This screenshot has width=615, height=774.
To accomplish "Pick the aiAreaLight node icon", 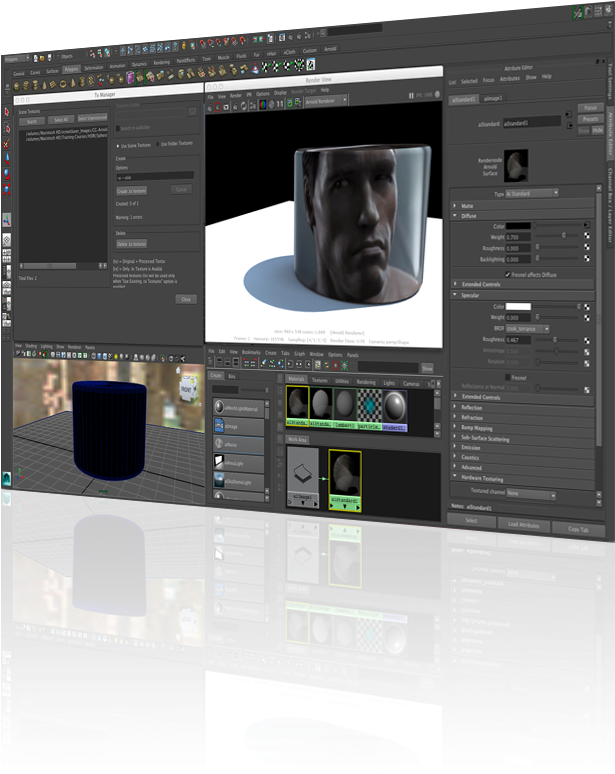I will [x=219, y=461].
